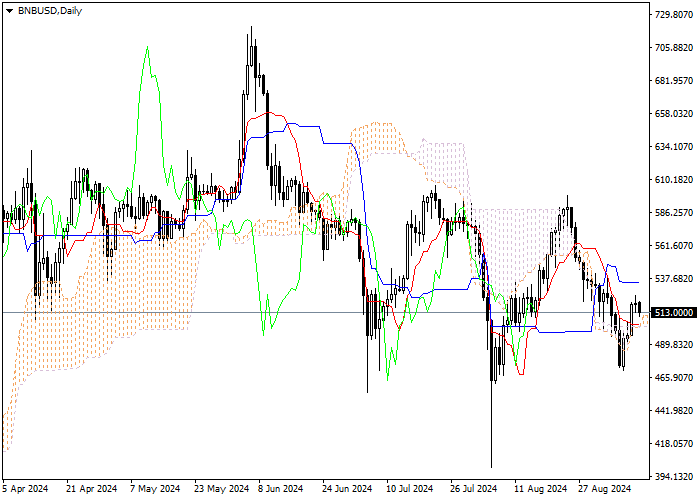Click the 418.0570 price axis value

coord(674,444)
